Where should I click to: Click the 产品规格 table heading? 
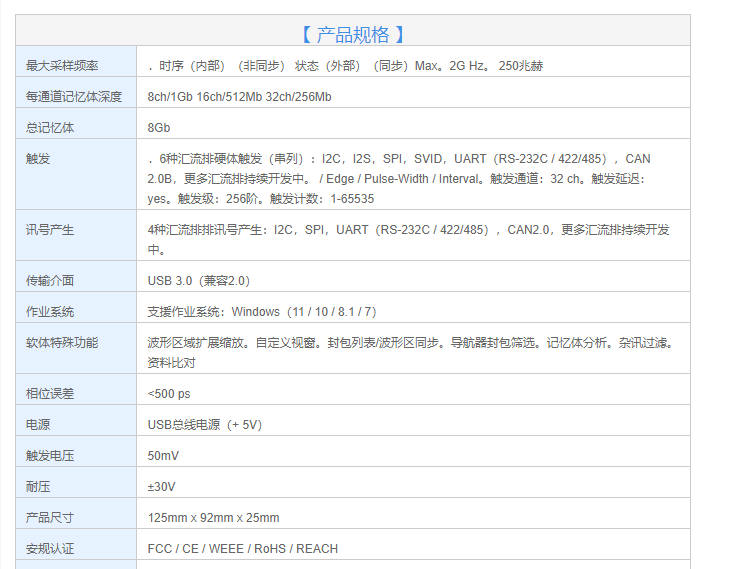352,34
